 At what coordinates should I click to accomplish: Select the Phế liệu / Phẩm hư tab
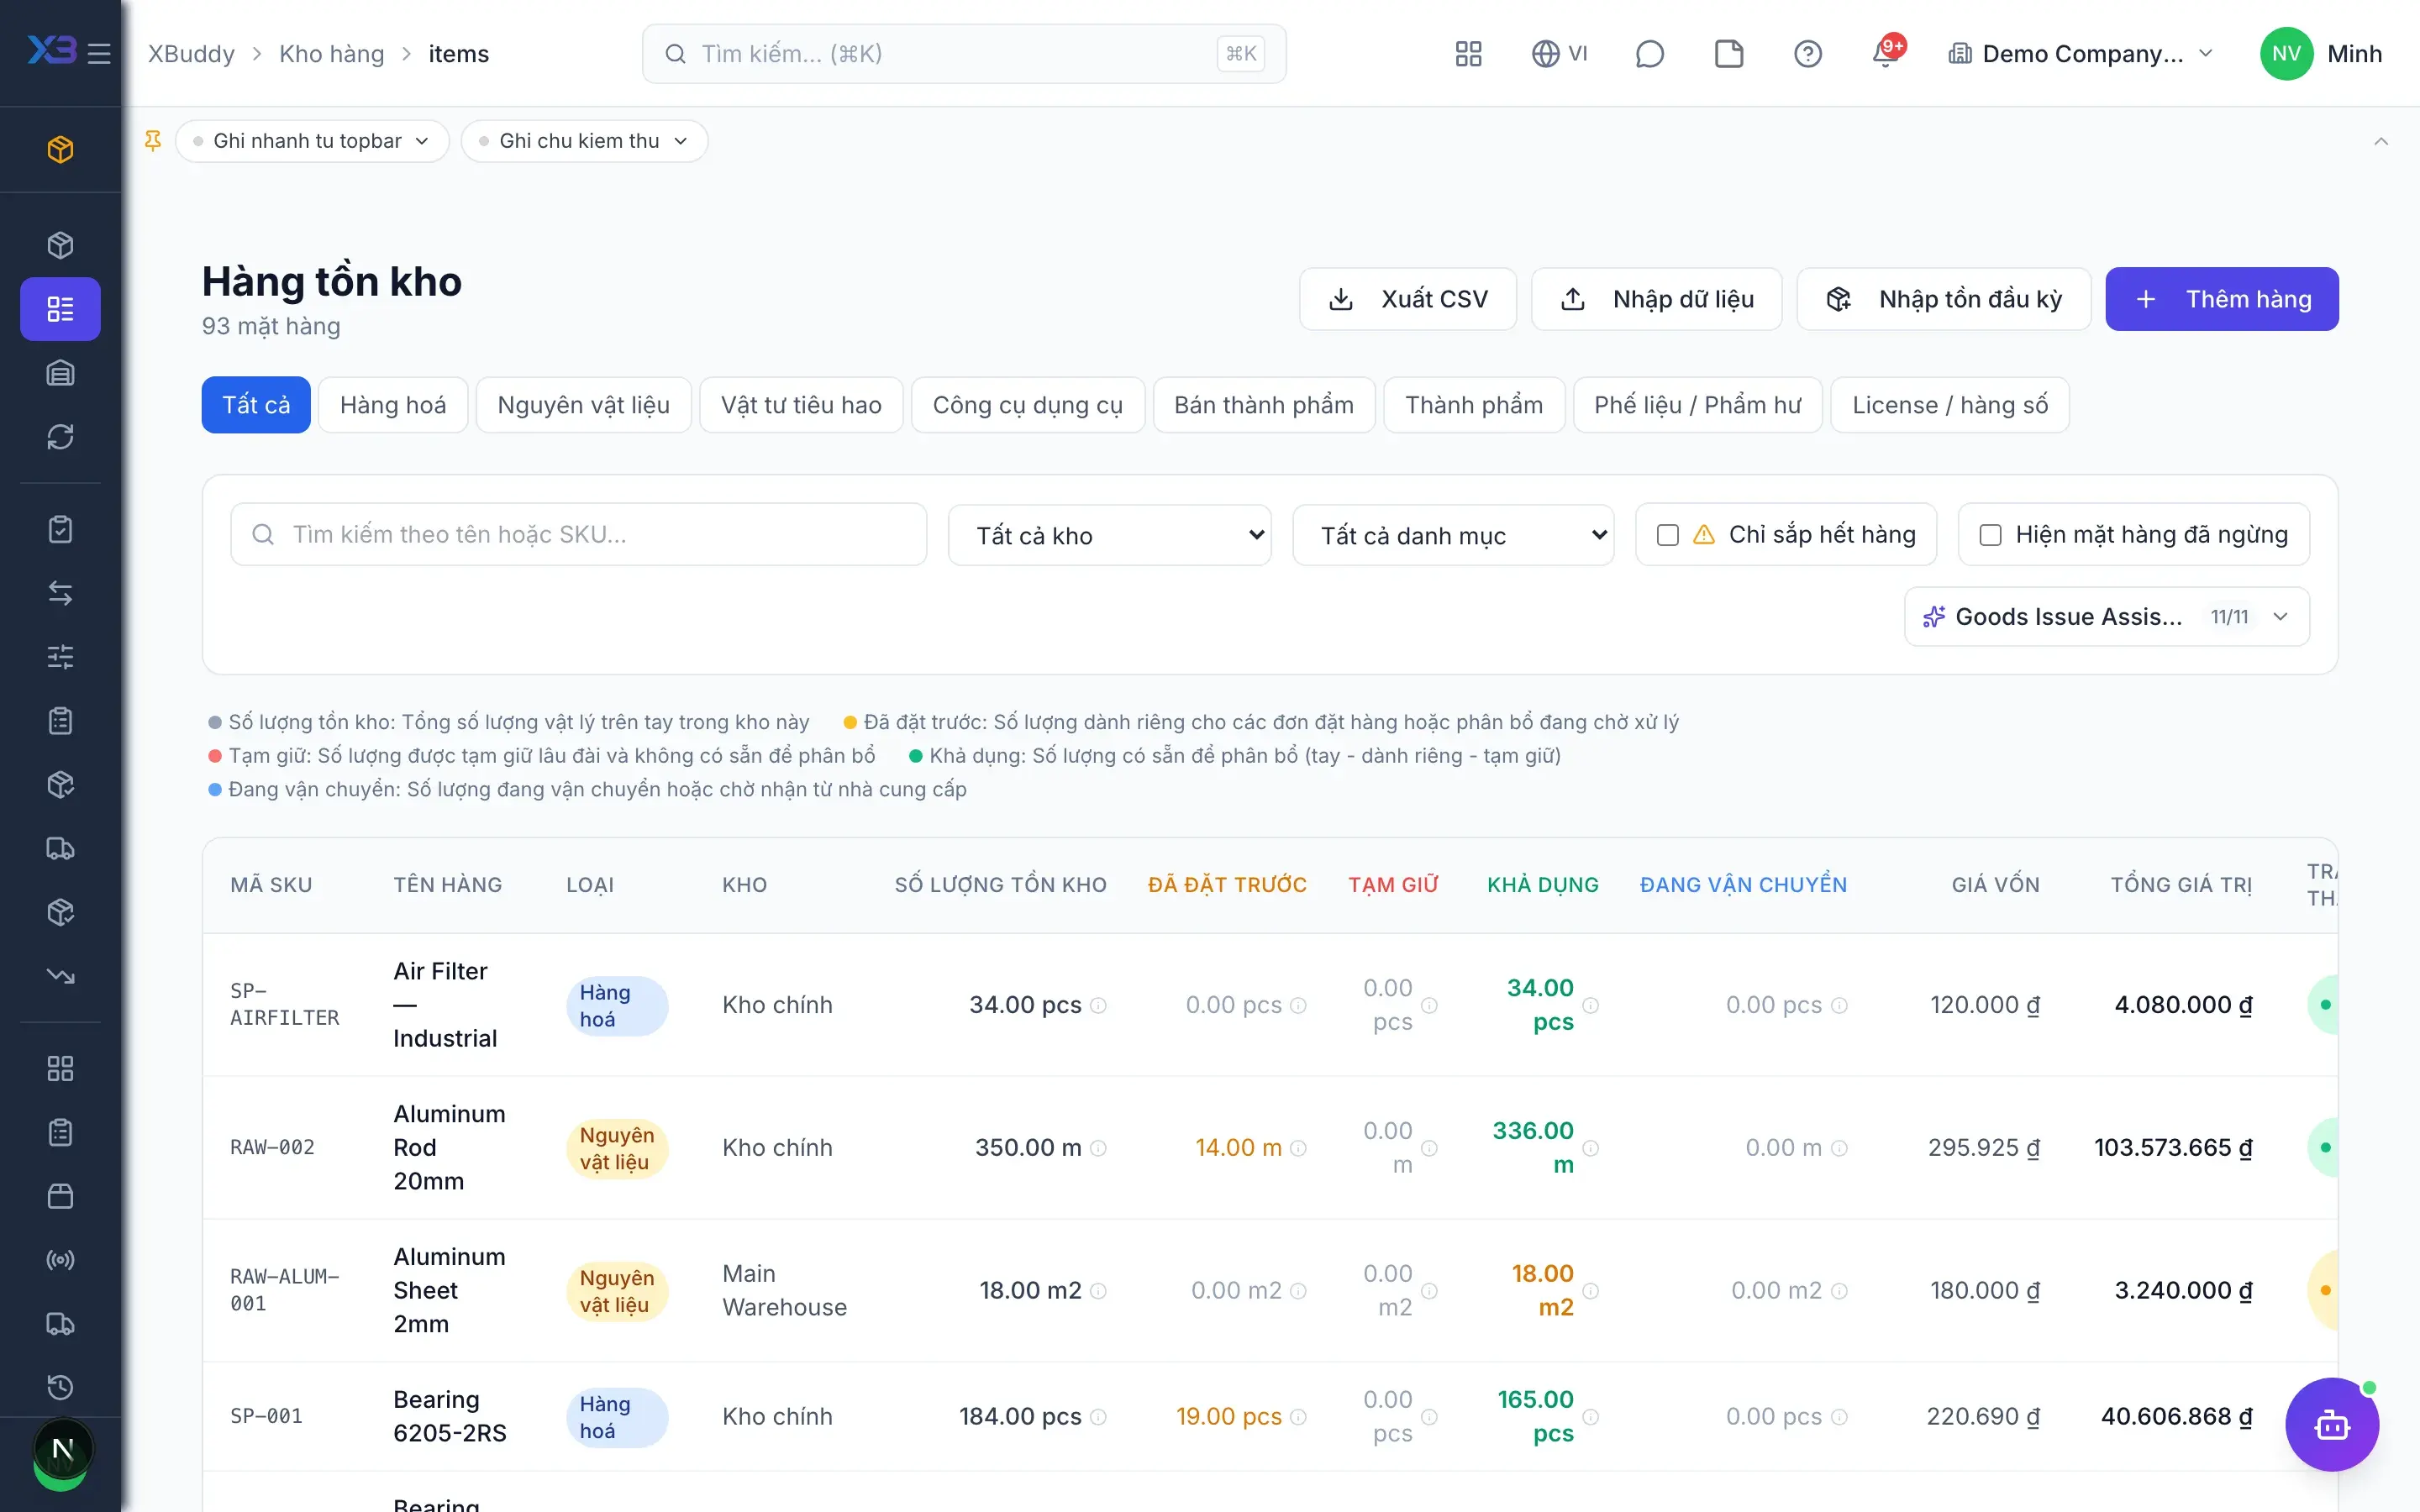tap(1698, 405)
